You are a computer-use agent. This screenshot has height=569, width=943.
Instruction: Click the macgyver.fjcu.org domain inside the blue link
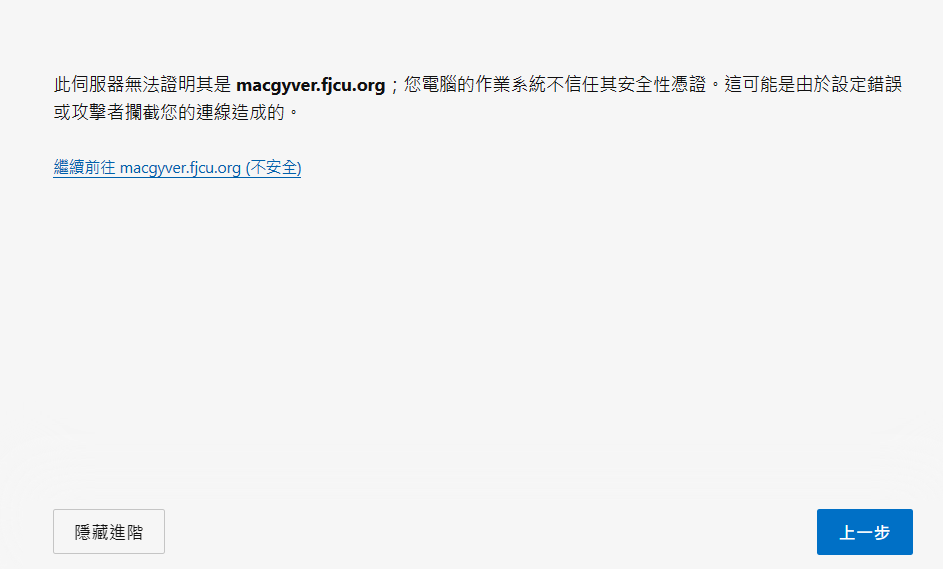pos(180,168)
